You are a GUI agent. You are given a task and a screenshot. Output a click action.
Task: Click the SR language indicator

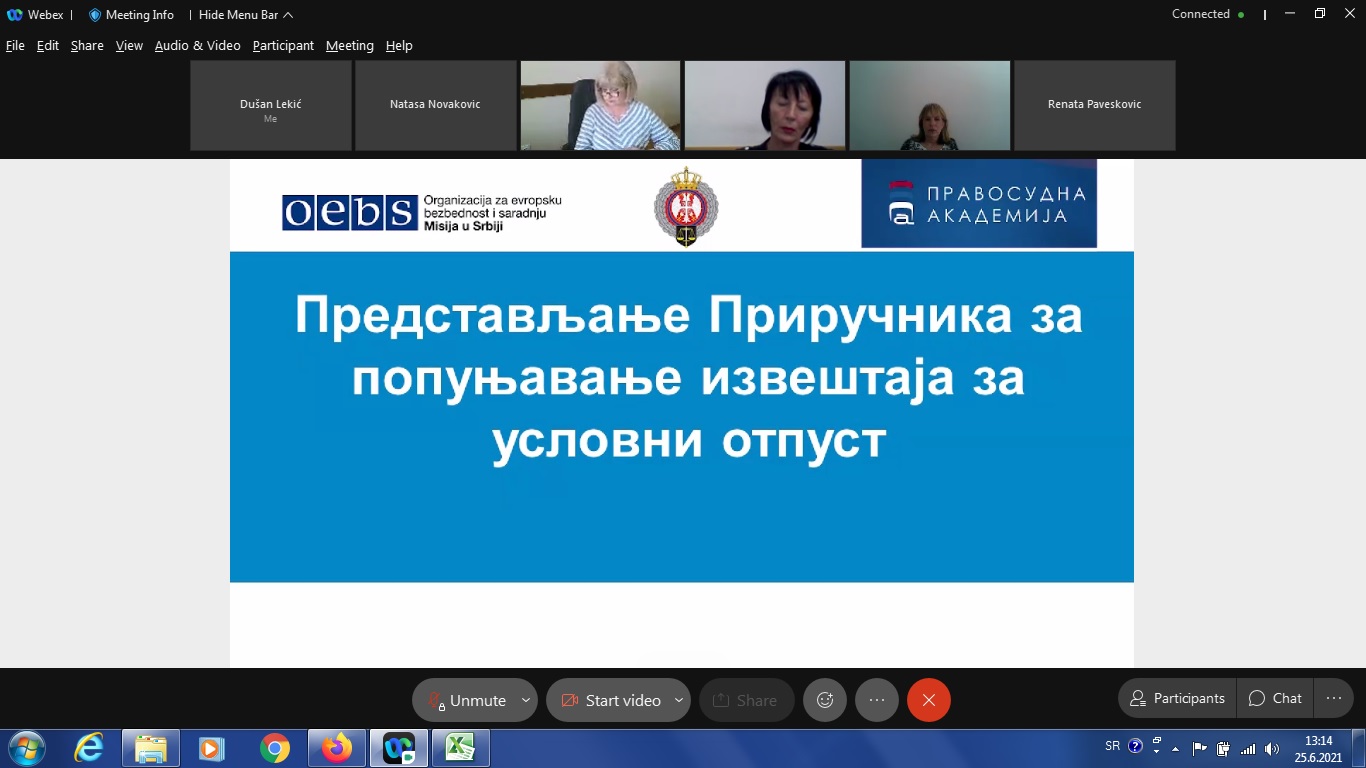[x=1113, y=746]
